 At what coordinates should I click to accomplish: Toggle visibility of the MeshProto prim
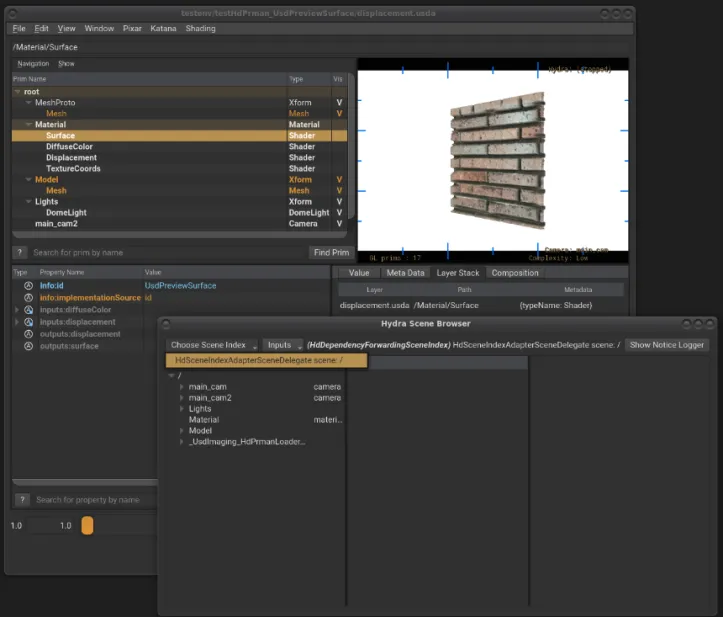[339, 103]
